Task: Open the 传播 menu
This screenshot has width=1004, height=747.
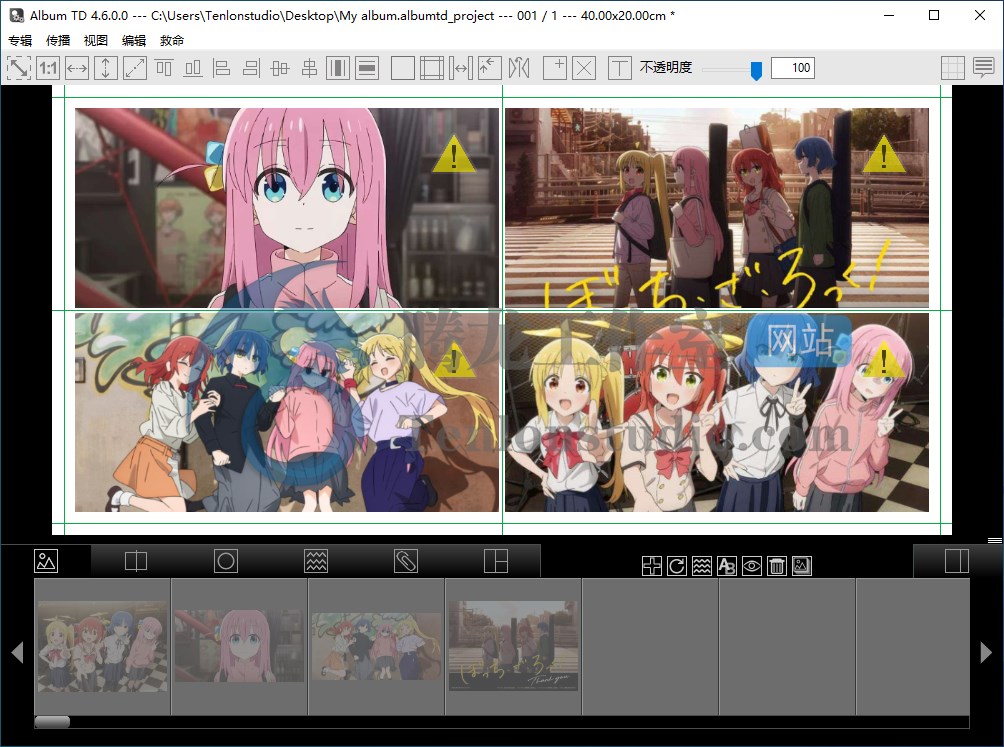Action: tap(58, 40)
